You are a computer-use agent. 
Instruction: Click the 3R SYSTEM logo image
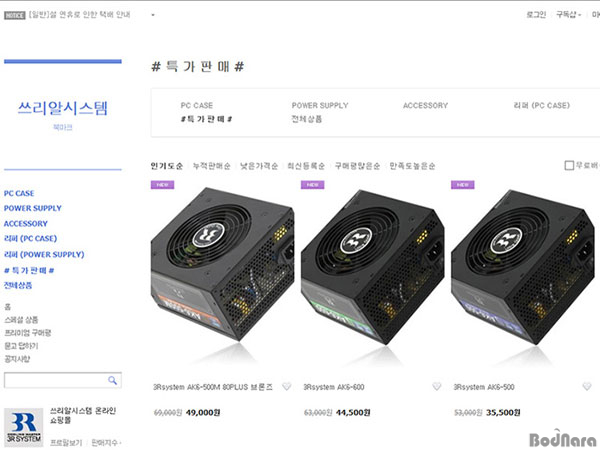[23, 427]
